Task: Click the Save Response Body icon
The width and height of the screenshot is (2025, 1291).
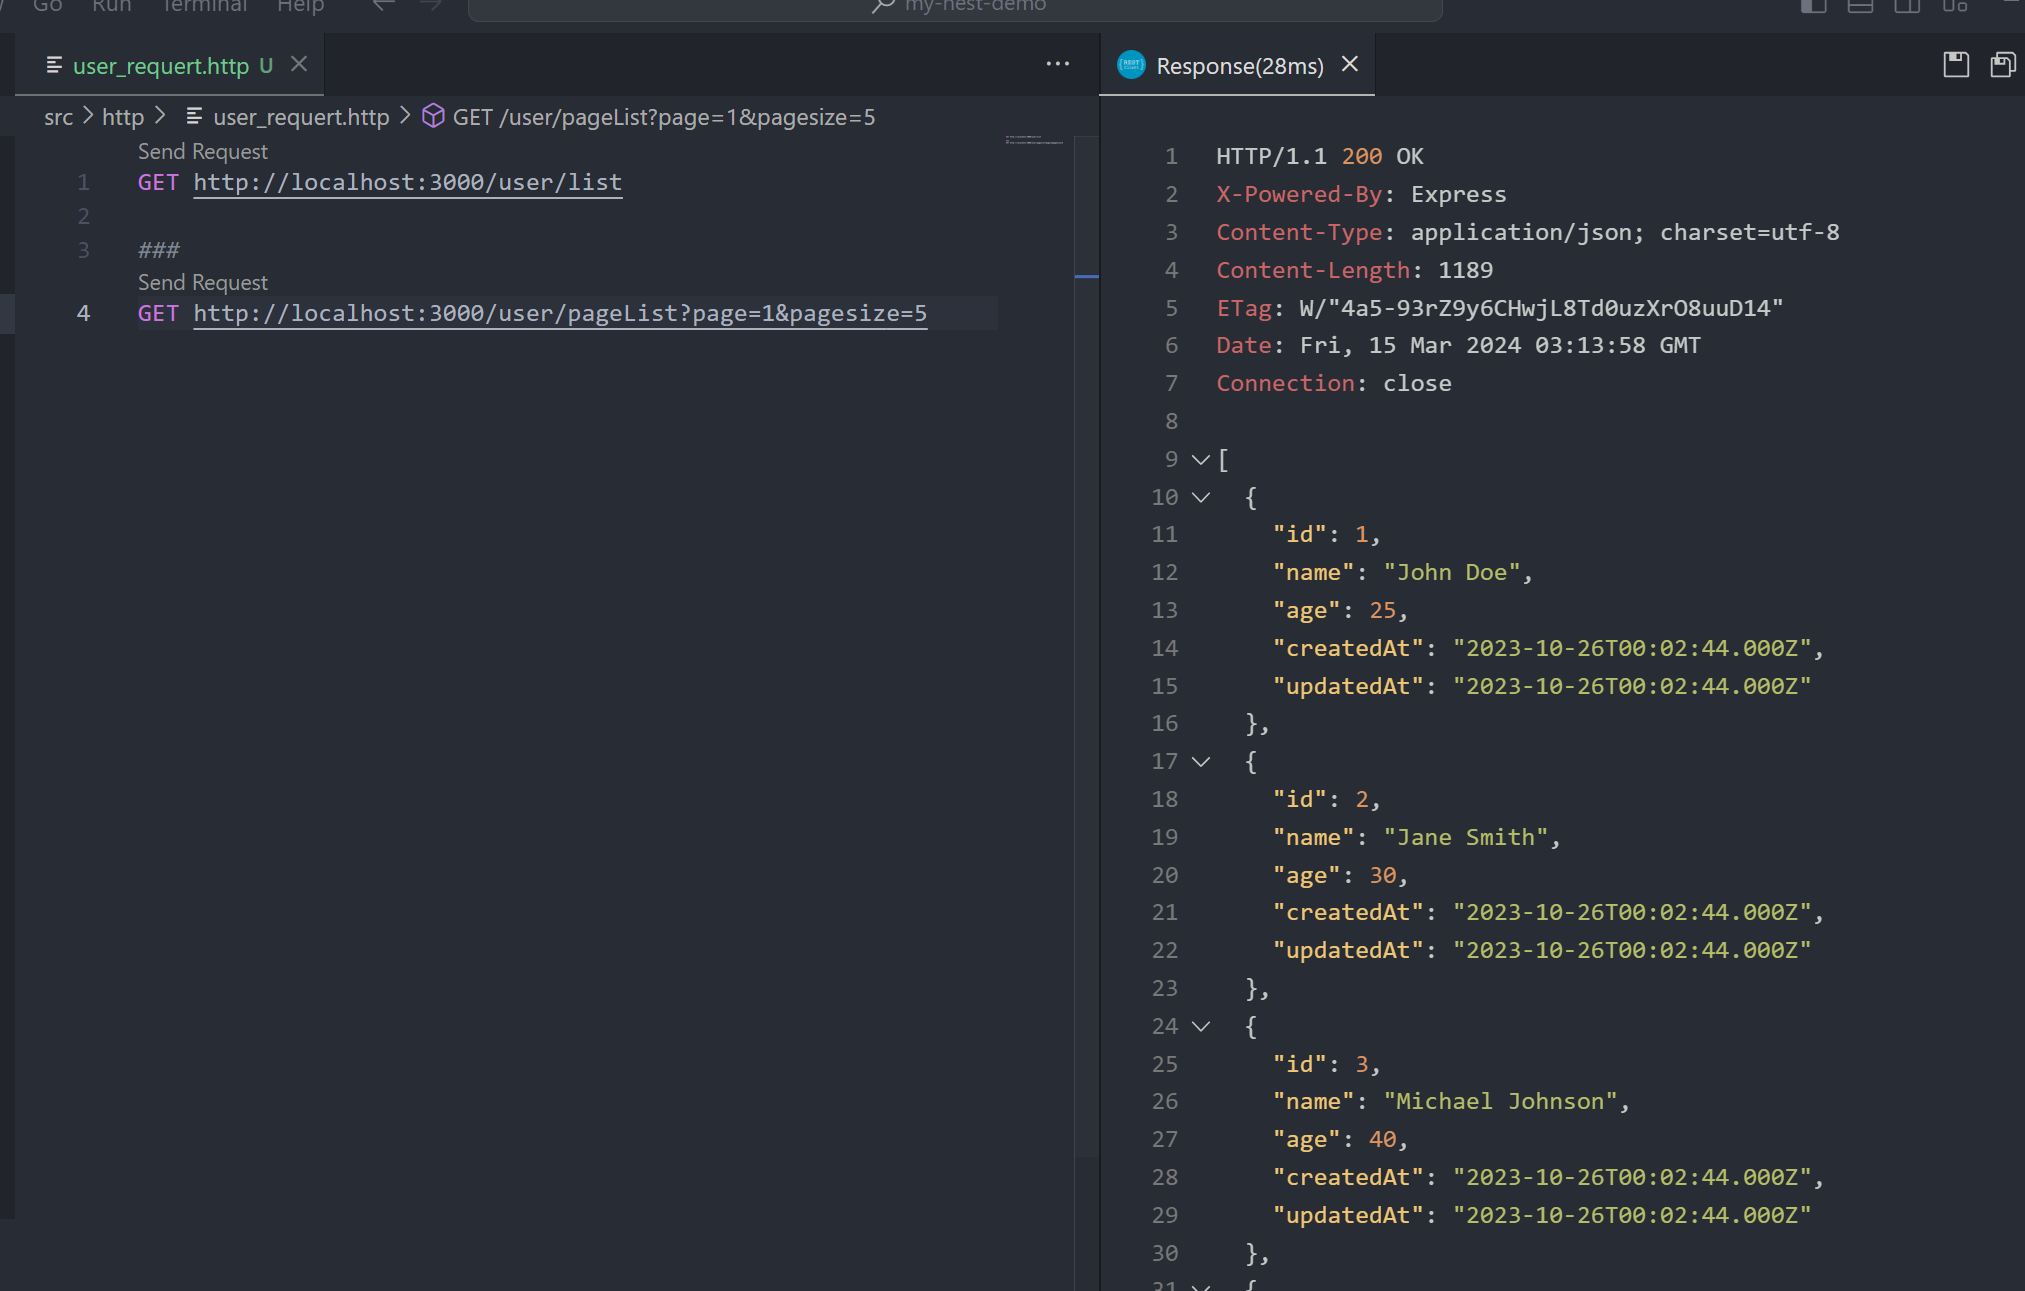Action: (2002, 66)
